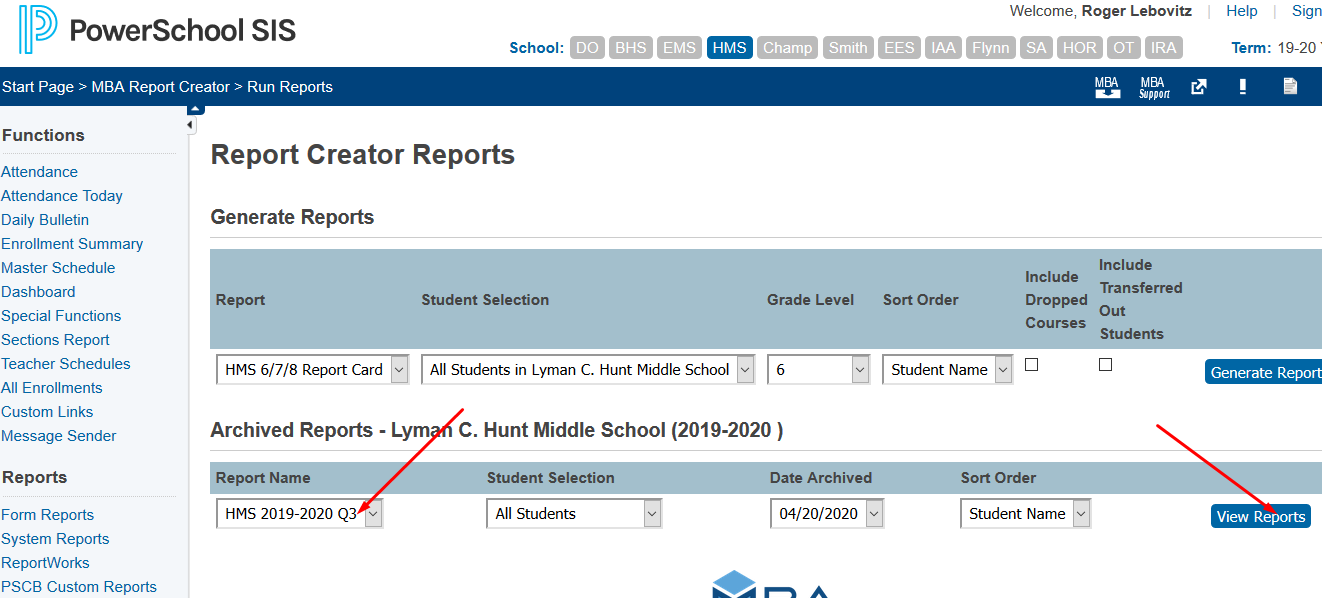Image resolution: width=1322 pixels, height=598 pixels.
Task: Open the Archived Reports Sort Order dropdown
Action: pyautogui.click(x=1025, y=514)
